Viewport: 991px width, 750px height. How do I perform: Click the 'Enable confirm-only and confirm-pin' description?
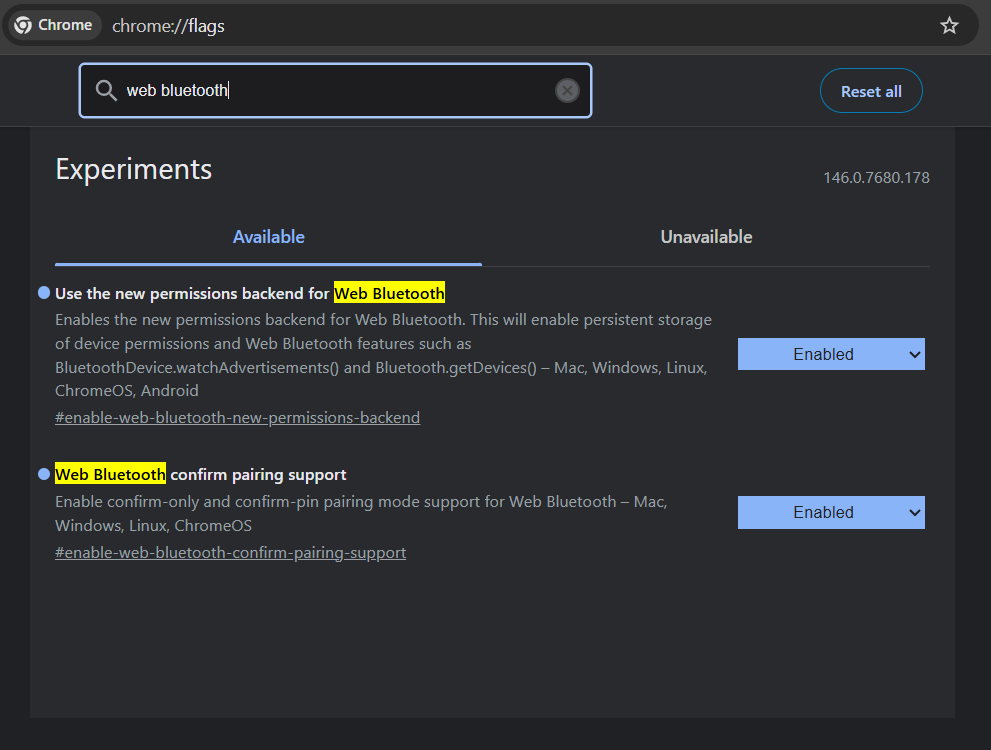[x=361, y=513]
